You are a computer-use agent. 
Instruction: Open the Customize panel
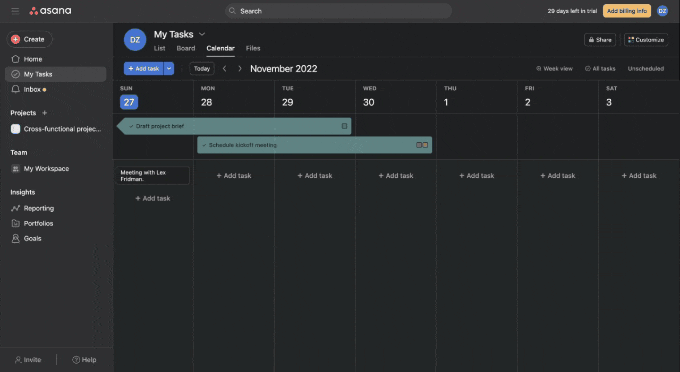click(646, 40)
